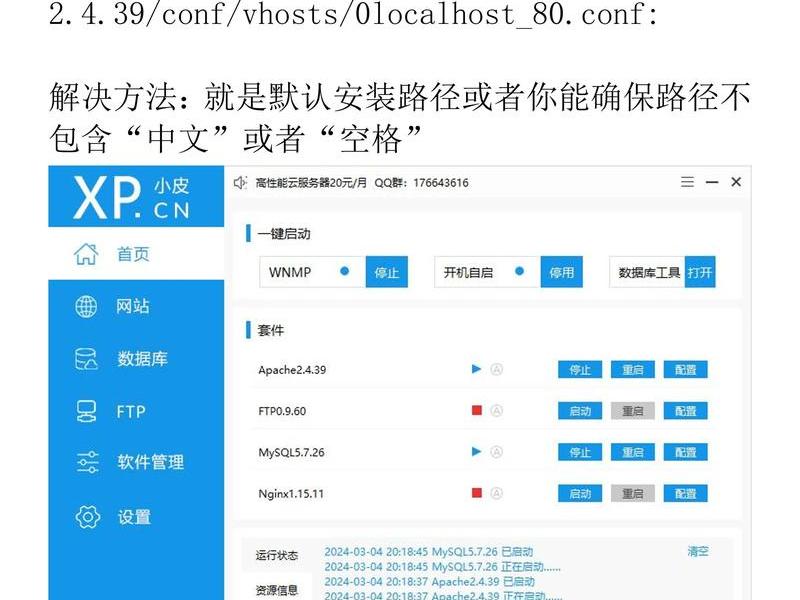
Task: Disable 开机自启 with 停用 button
Action: coord(561,272)
